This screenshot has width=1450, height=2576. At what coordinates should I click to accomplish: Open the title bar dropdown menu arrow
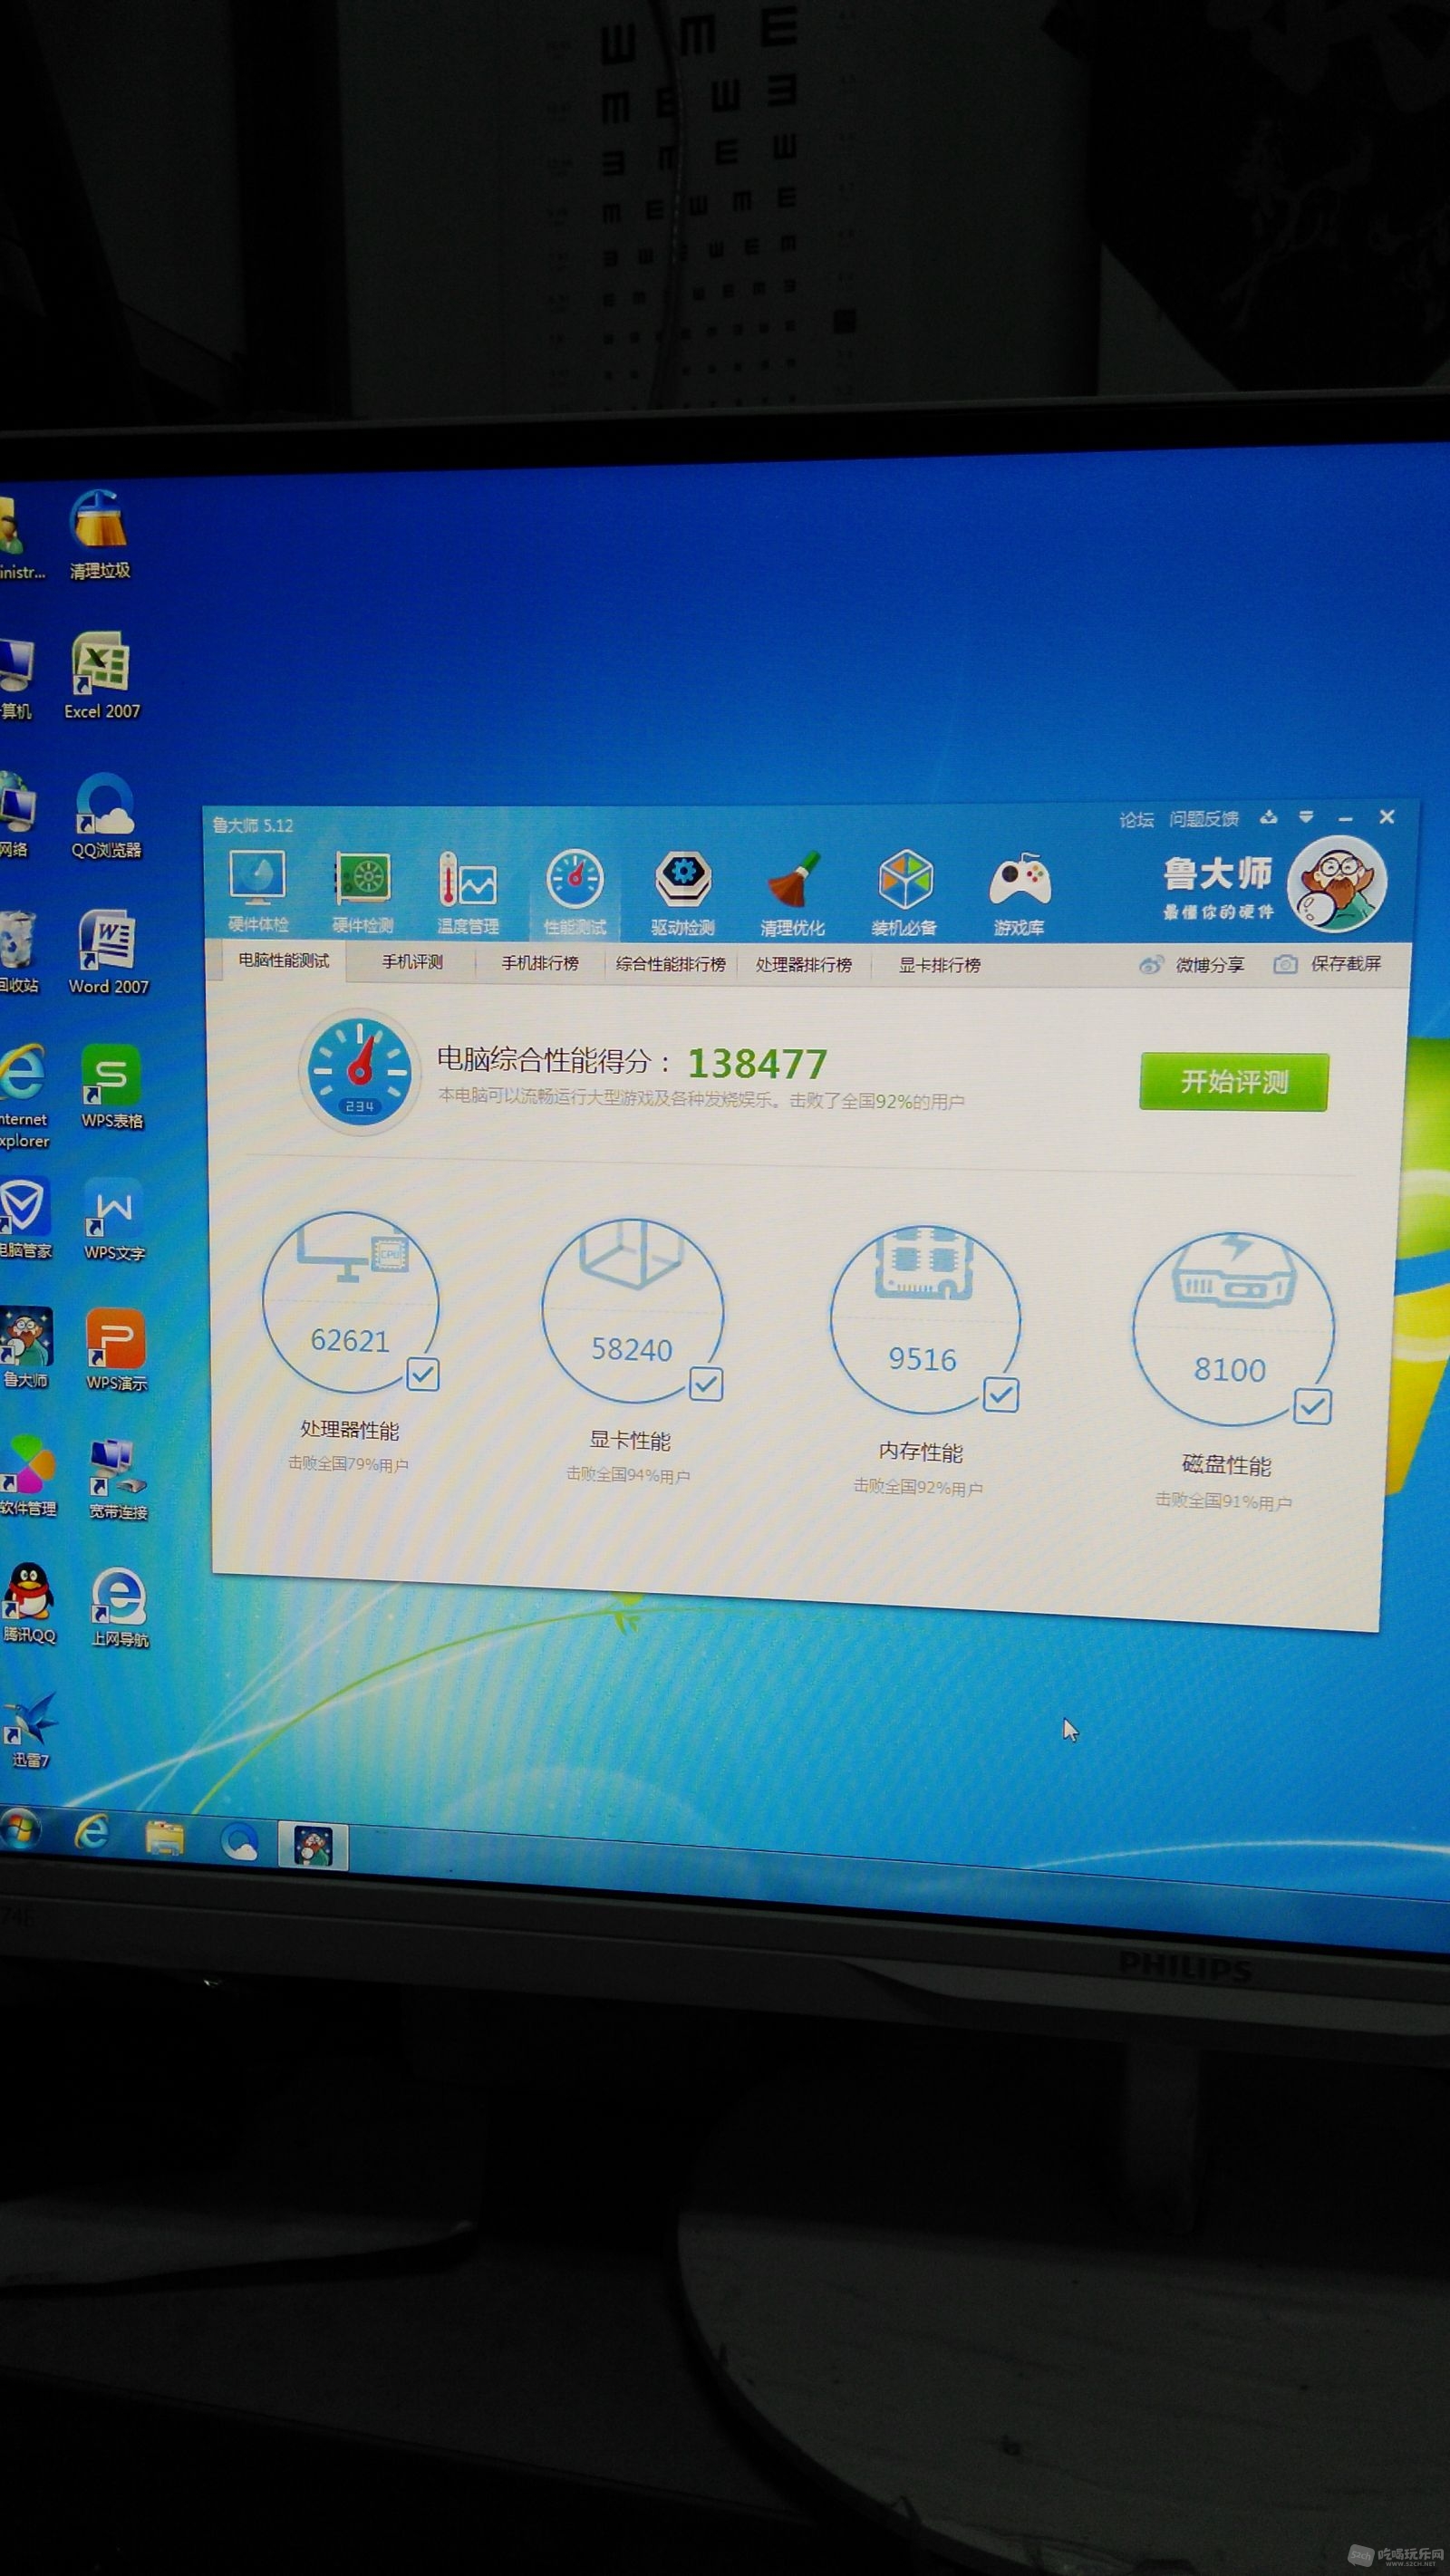pos(1306,817)
